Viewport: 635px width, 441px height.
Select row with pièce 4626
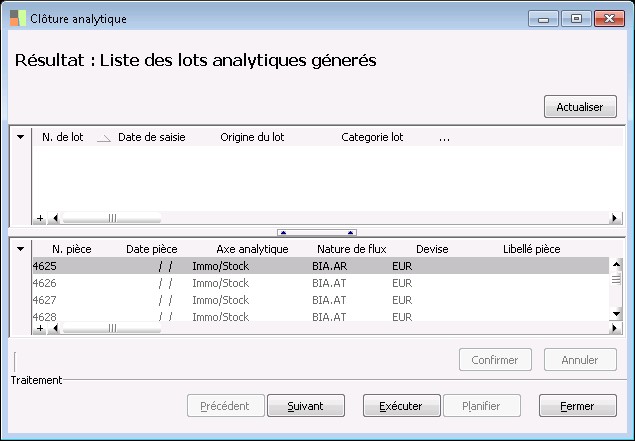point(321,283)
